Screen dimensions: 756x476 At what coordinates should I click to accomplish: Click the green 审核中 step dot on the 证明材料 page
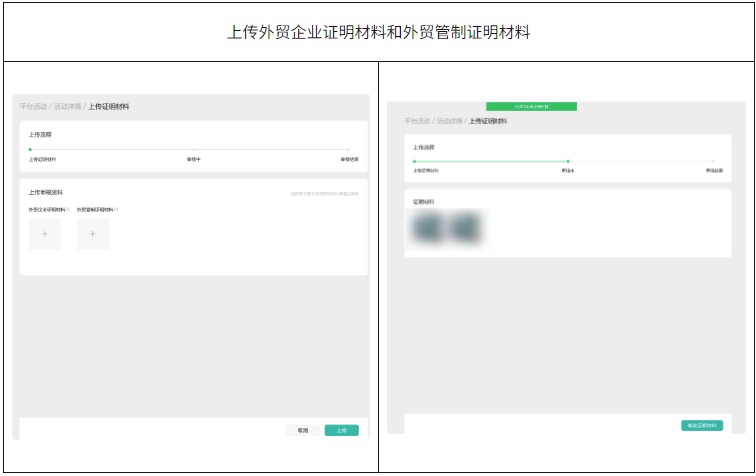coord(568,161)
